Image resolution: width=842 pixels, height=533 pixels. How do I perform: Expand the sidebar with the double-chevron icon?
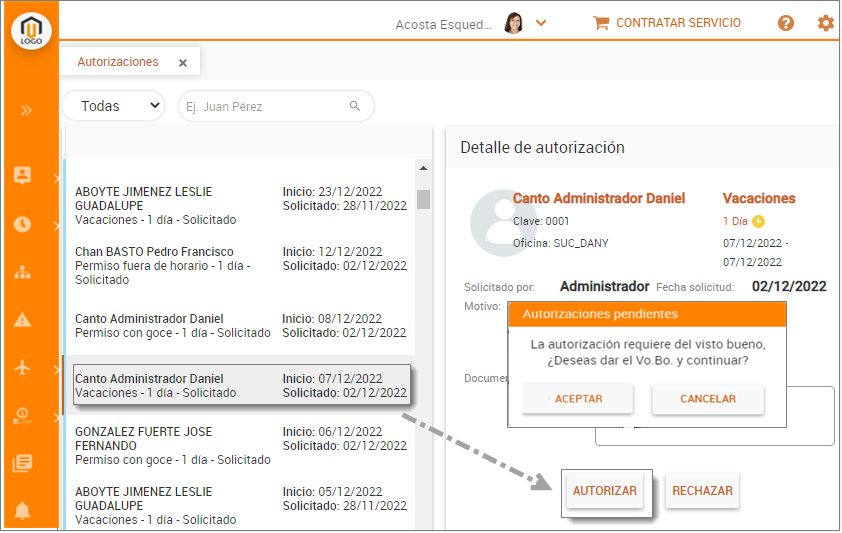[x=26, y=110]
